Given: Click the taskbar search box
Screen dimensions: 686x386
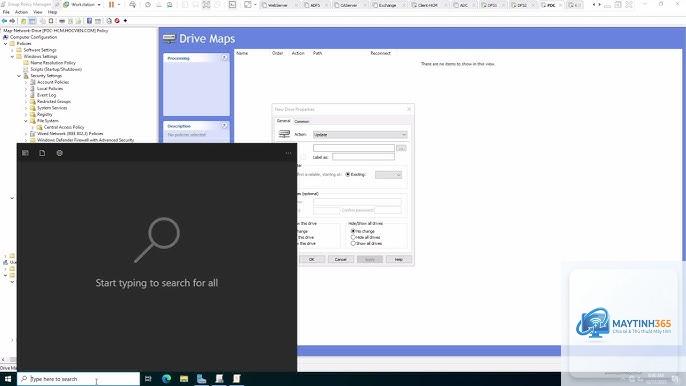Looking at the screenshot, I should point(79,379).
